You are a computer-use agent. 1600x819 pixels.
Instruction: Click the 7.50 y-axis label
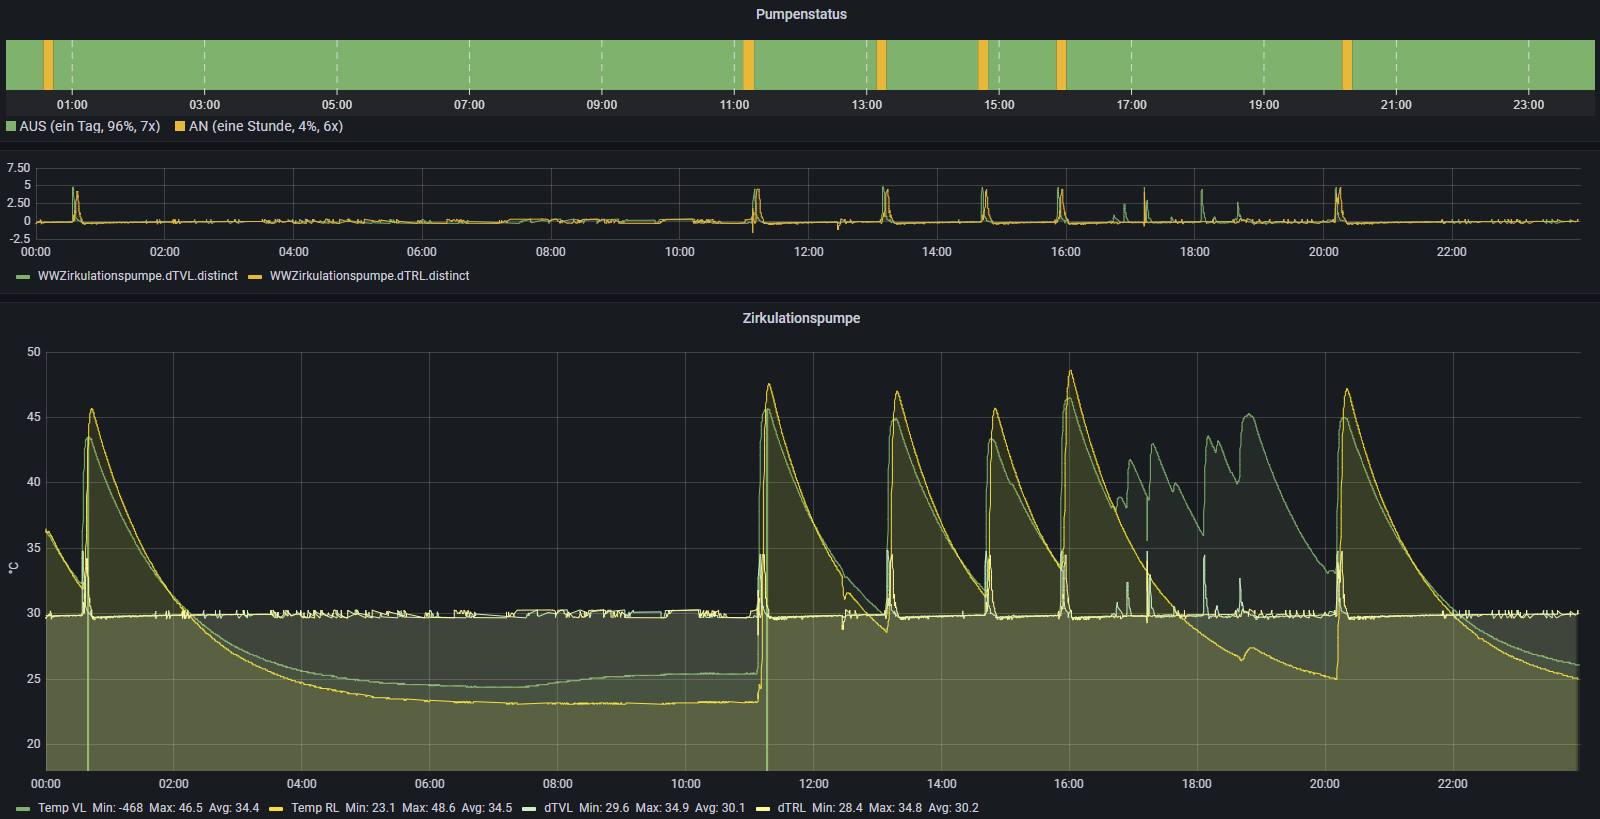coord(19,168)
